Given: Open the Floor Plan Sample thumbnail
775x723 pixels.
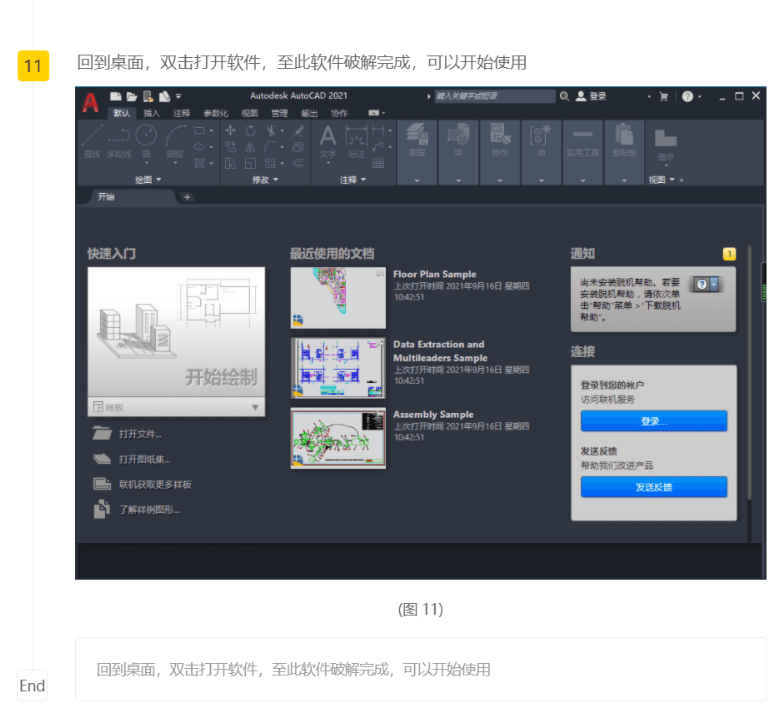Looking at the screenshot, I should click(338, 298).
